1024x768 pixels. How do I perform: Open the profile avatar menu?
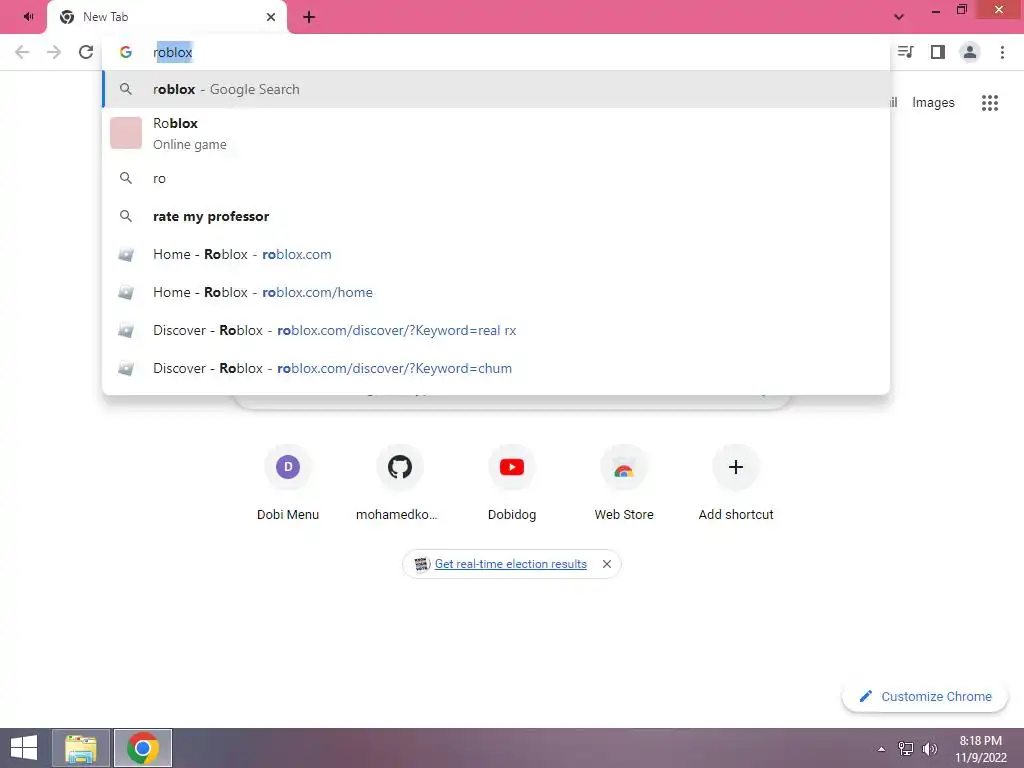[970, 52]
